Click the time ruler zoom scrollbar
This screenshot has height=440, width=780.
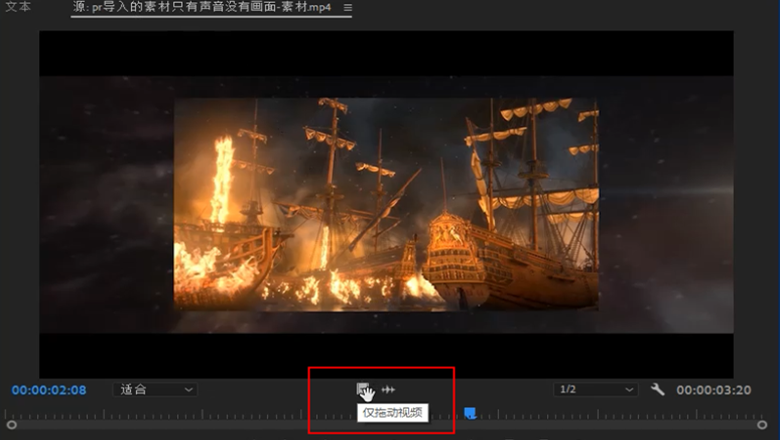click(387, 425)
